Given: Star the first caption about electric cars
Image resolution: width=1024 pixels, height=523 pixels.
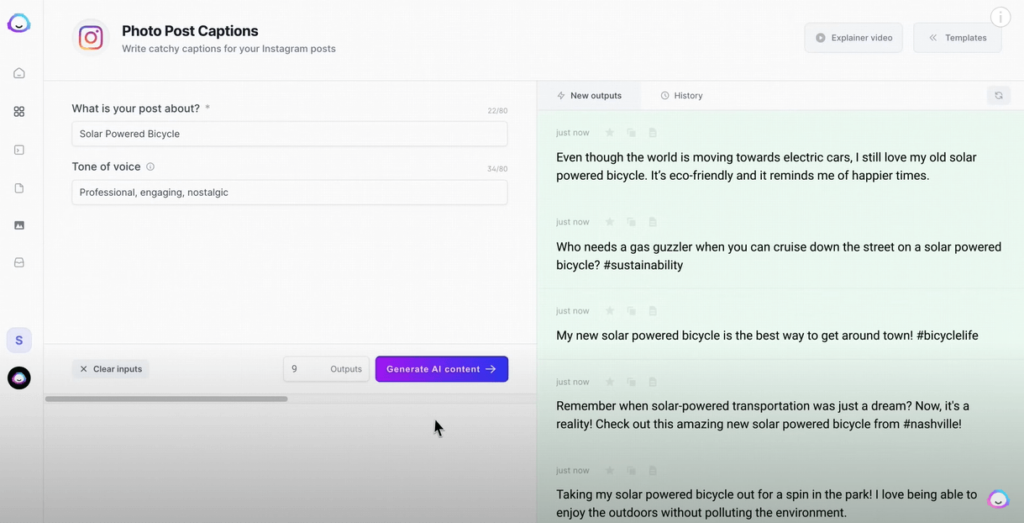Looking at the screenshot, I should pyautogui.click(x=609, y=133).
